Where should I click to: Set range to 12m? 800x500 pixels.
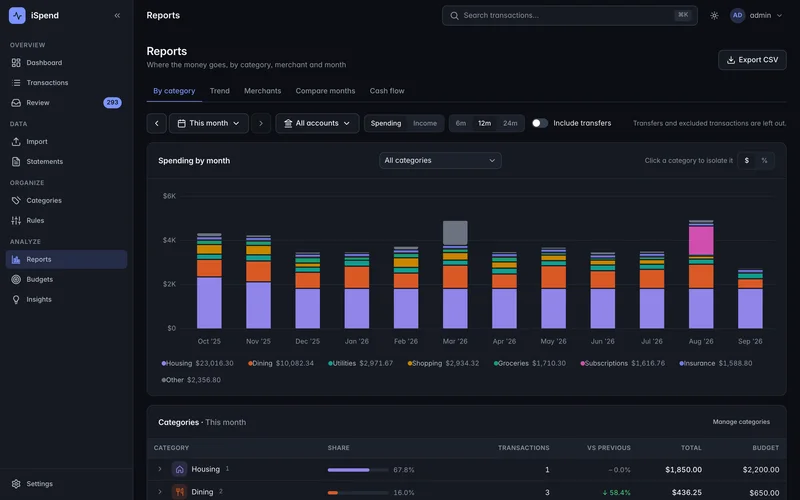point(484,123)
